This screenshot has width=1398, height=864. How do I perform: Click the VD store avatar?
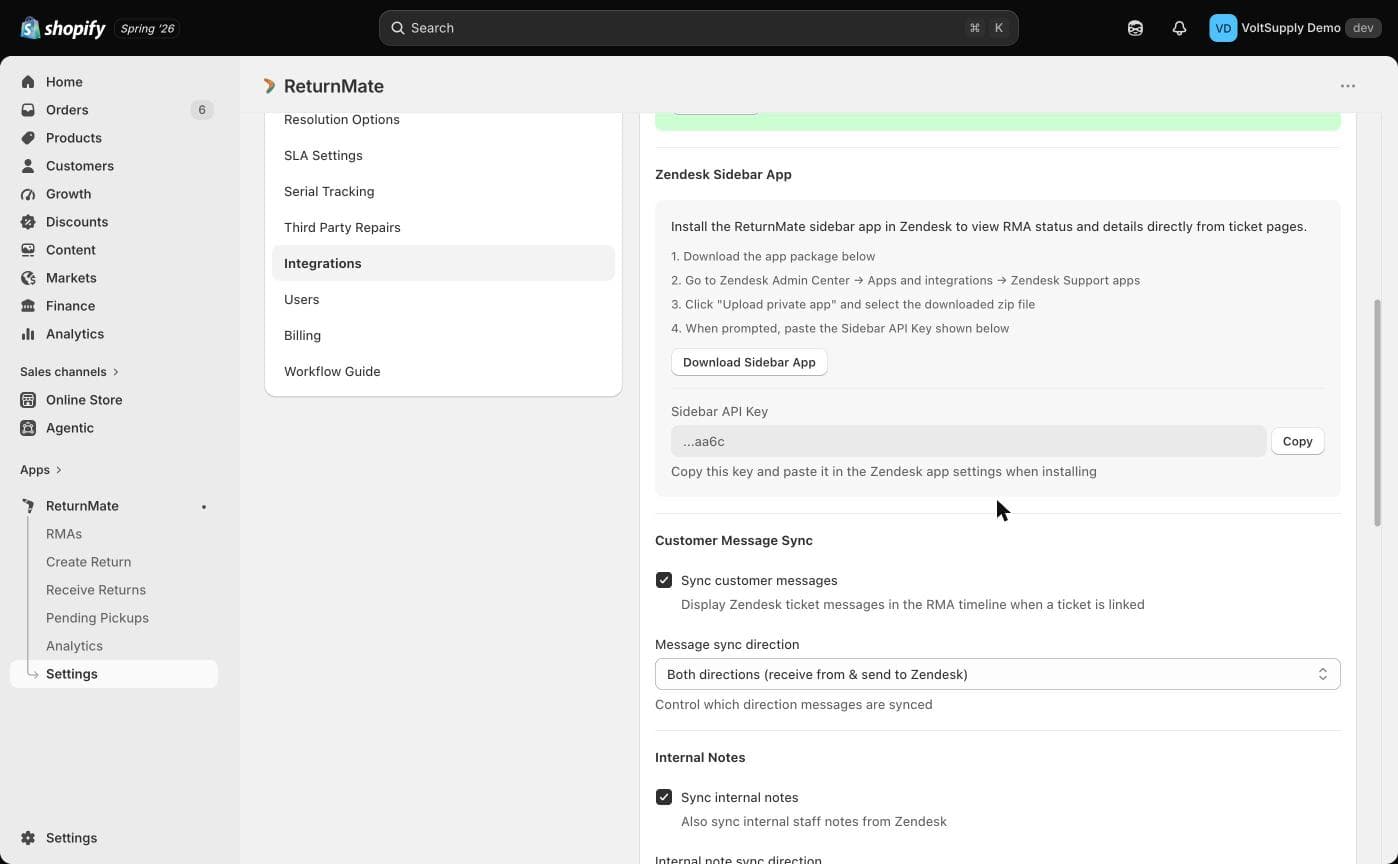[x=1223, y=28]
